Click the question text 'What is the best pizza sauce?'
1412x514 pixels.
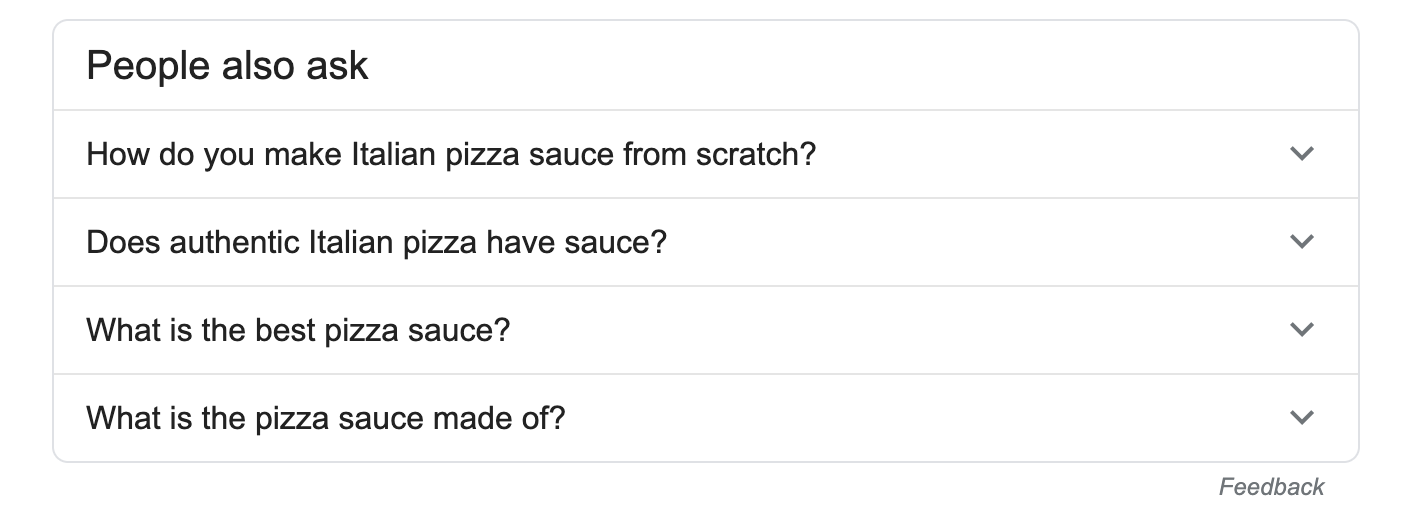pos(298,330)
